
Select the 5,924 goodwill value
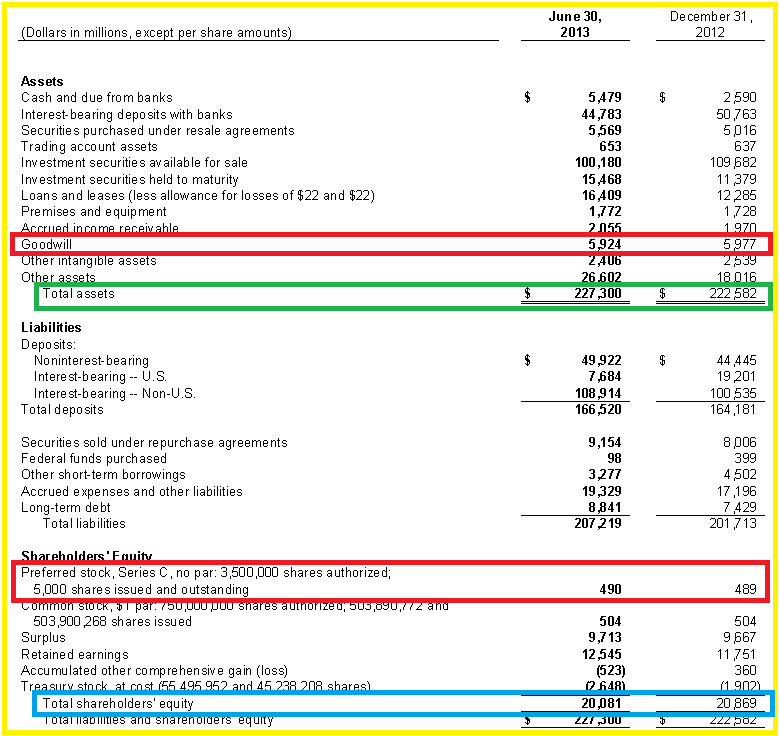[604, 244]
